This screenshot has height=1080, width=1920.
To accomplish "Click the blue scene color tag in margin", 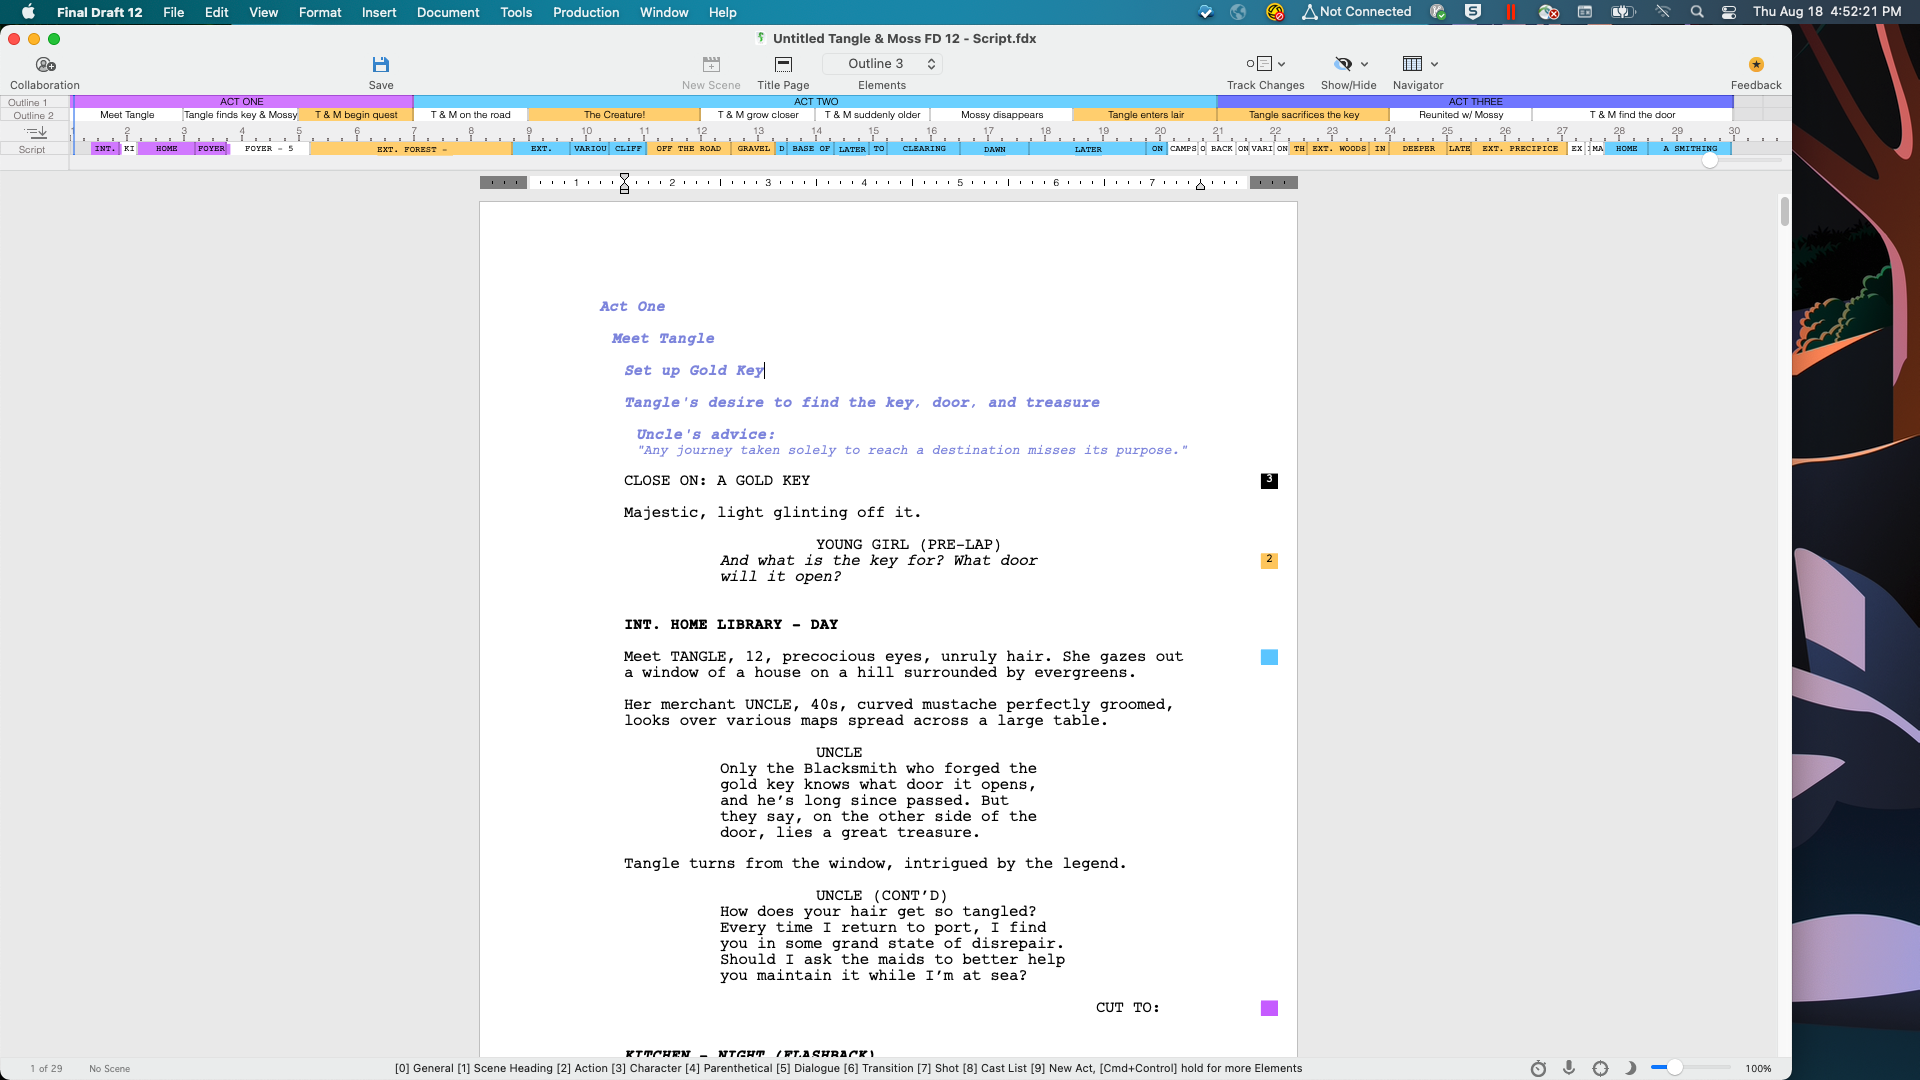I will click(1269, 657).
